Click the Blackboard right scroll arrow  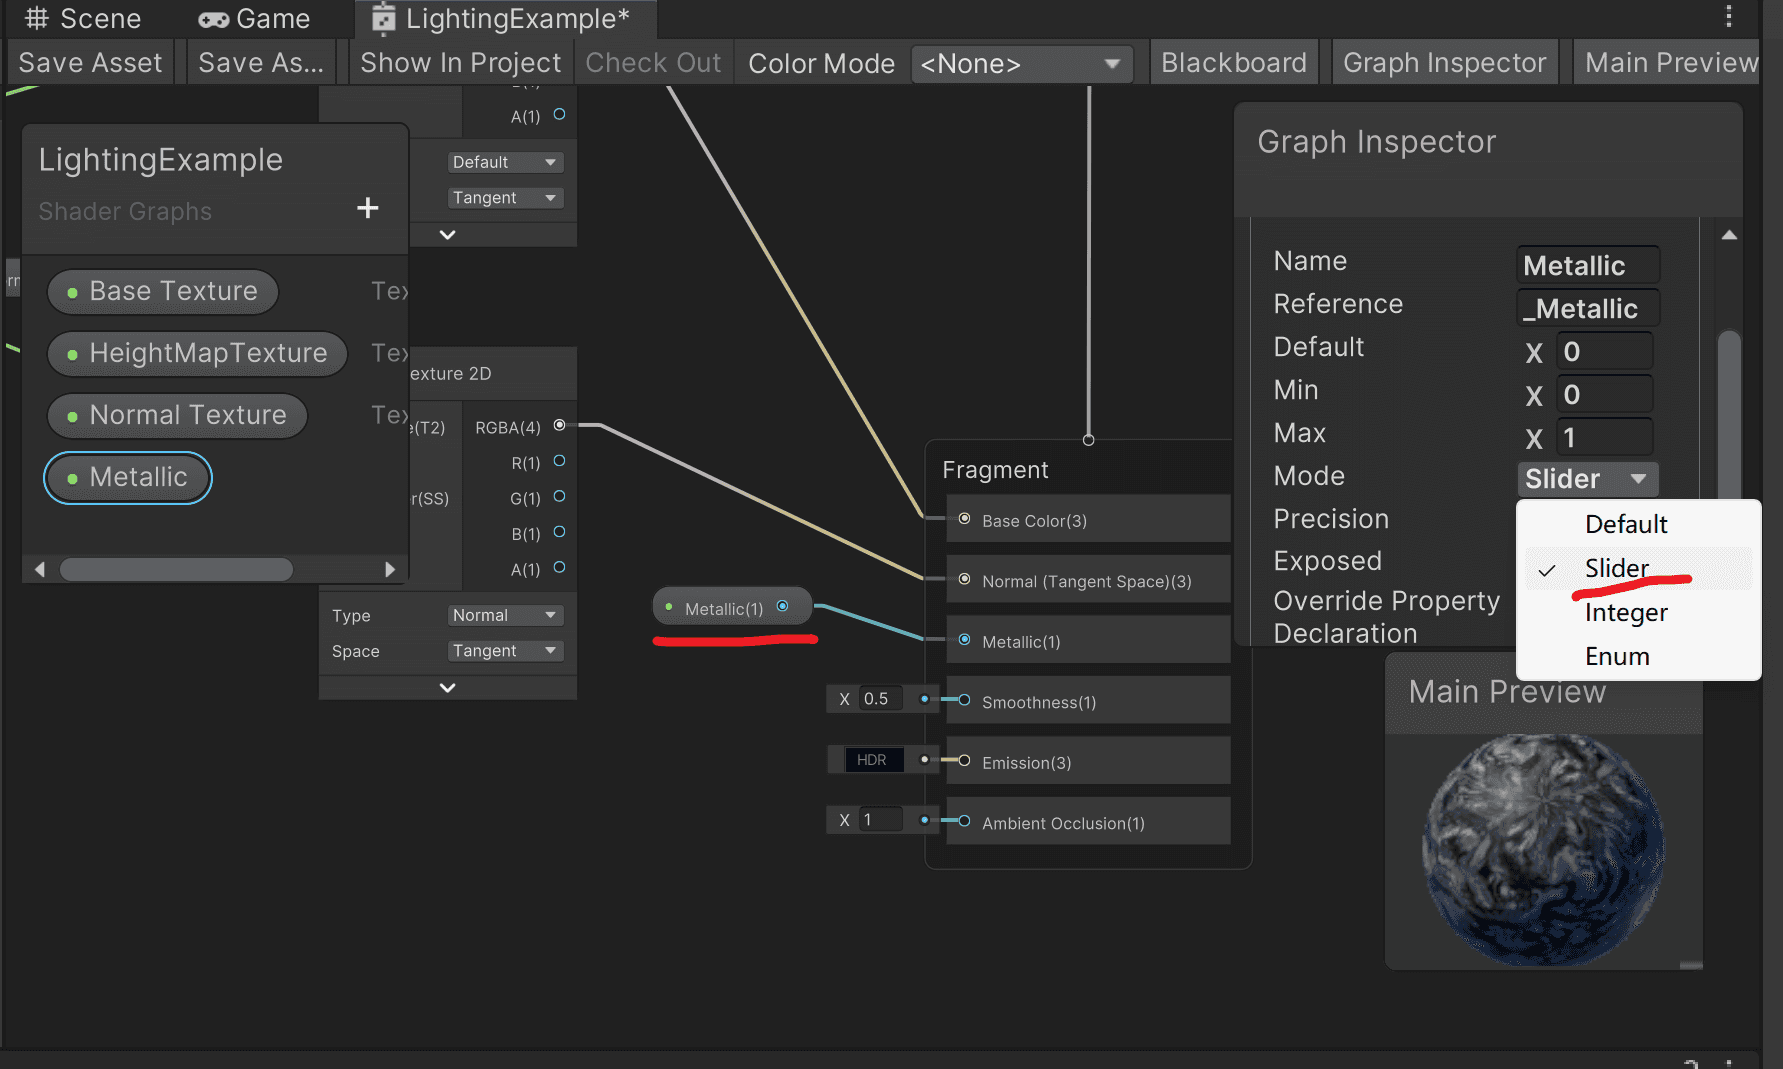pos(390,569)
